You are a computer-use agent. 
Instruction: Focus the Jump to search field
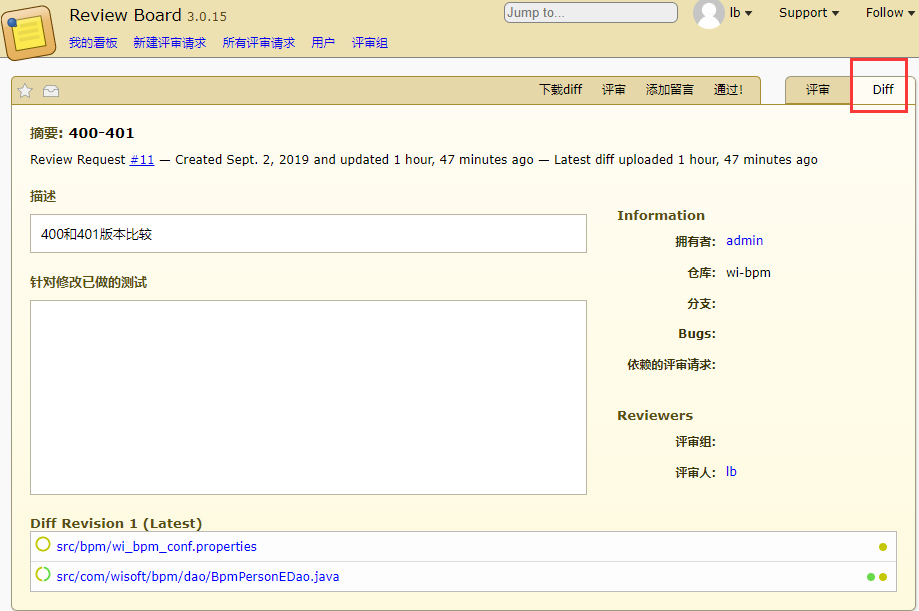click(590, 12)
